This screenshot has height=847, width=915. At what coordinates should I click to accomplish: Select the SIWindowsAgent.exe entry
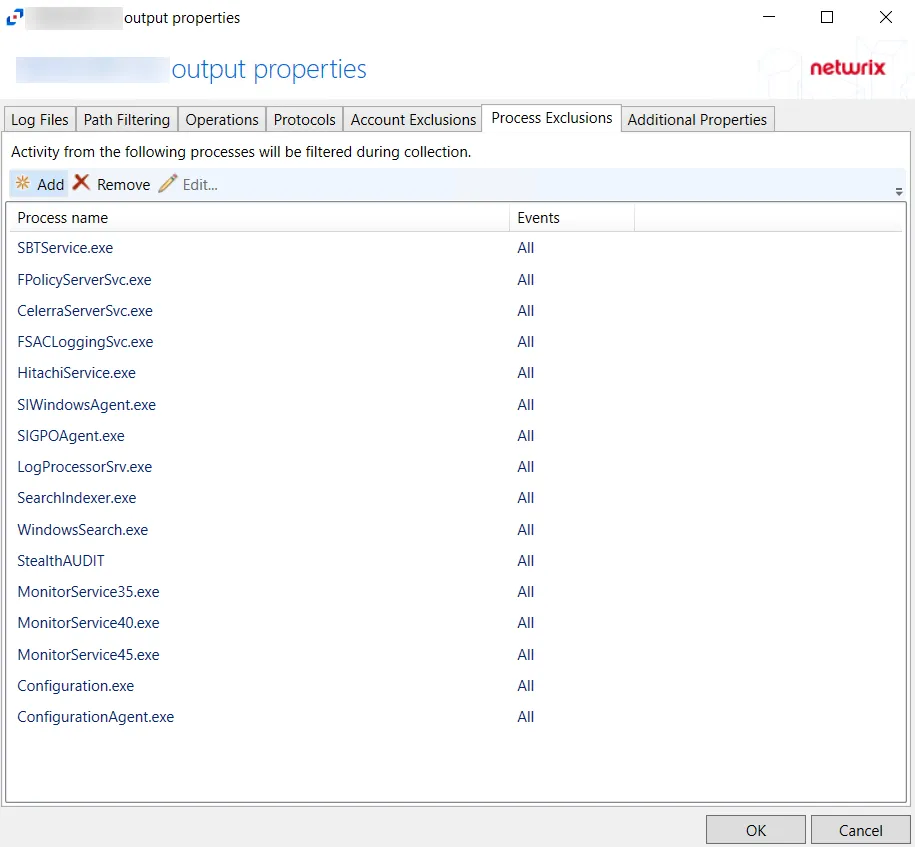[x=455, y=405]
